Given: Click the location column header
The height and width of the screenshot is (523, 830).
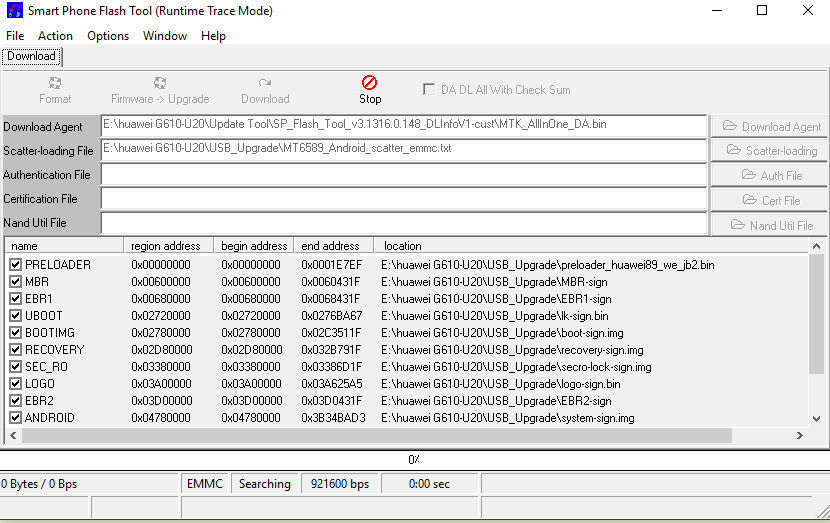Looking at the screenshot, I should pyautogui.click(x=591, y=246).
